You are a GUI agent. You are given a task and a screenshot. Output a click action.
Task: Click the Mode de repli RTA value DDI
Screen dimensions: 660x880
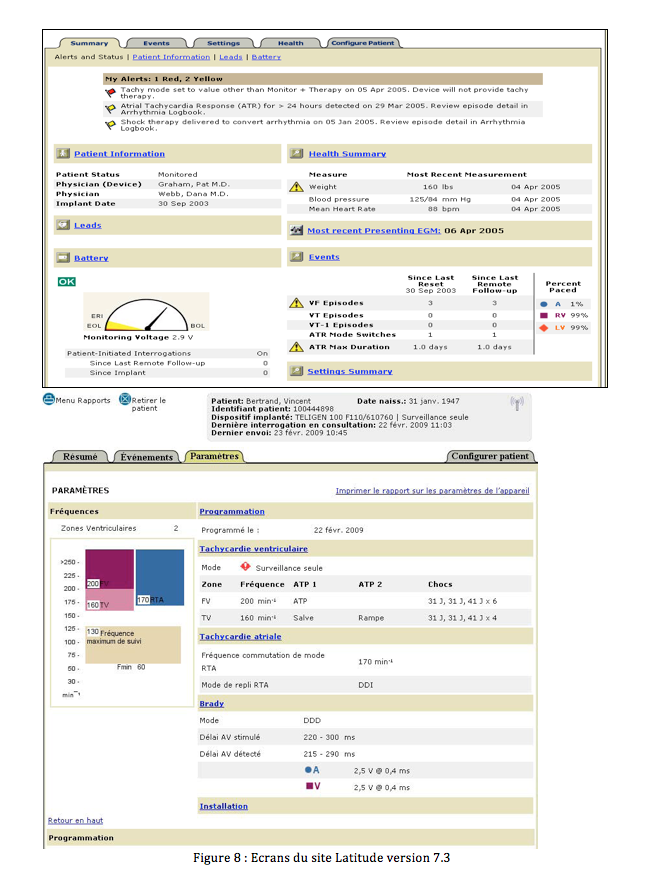(x=365, y=685)
